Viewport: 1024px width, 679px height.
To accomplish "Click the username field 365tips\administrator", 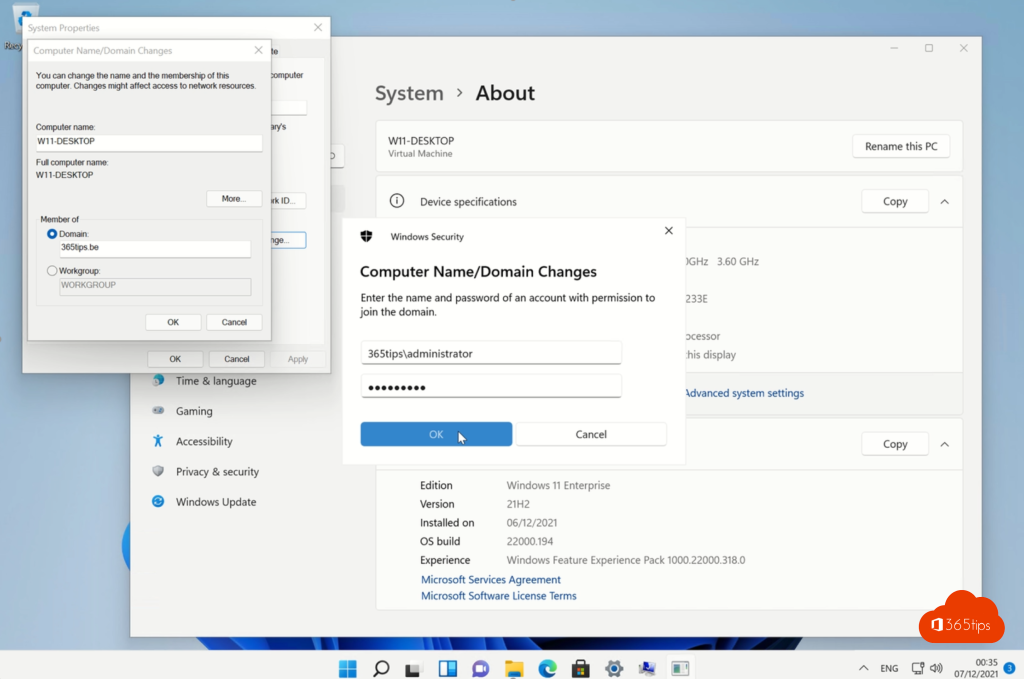I will coord(491,353).
